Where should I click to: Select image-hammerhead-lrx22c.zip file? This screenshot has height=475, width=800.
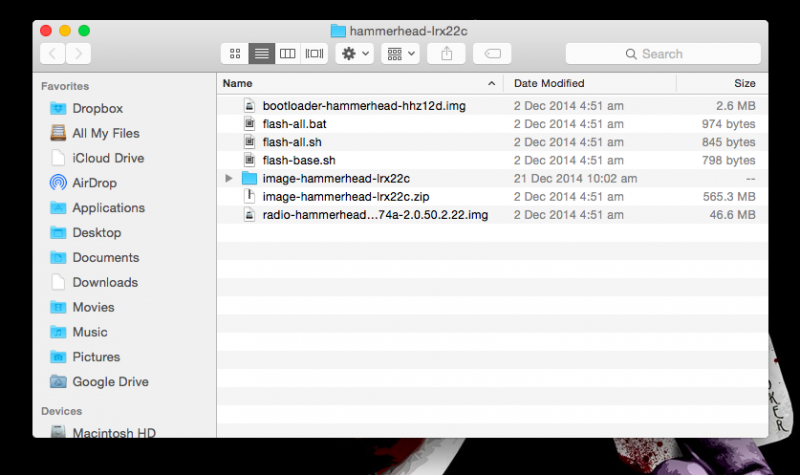[x=331, y=196]
